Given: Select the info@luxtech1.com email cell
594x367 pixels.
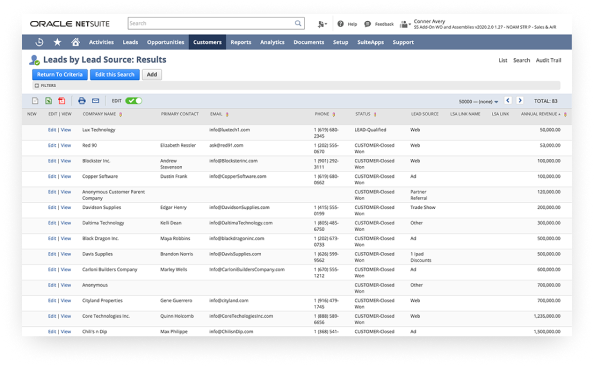Looking at the screenshot, I should click(x=230, y=130).
